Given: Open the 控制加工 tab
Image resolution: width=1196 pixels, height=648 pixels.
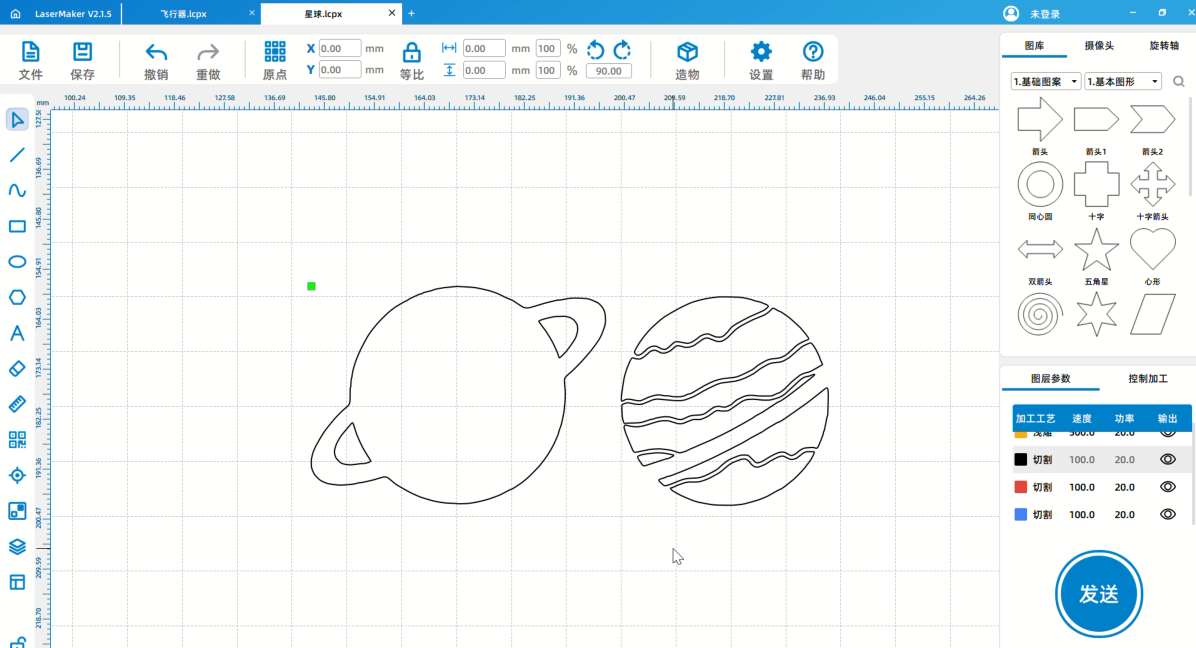Looking at the screenshot, I should click(x=1147, y=379).
